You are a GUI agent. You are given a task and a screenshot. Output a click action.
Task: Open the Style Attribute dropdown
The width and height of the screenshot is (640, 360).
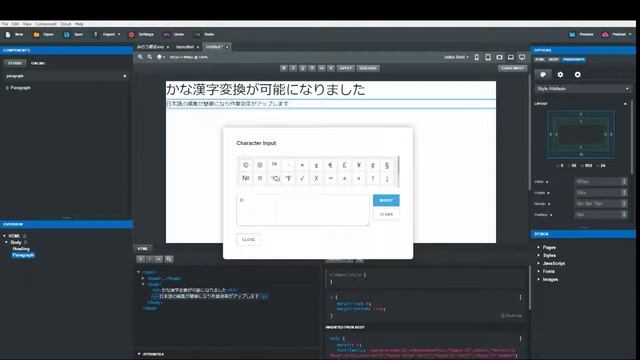click(x=583, y=89)
